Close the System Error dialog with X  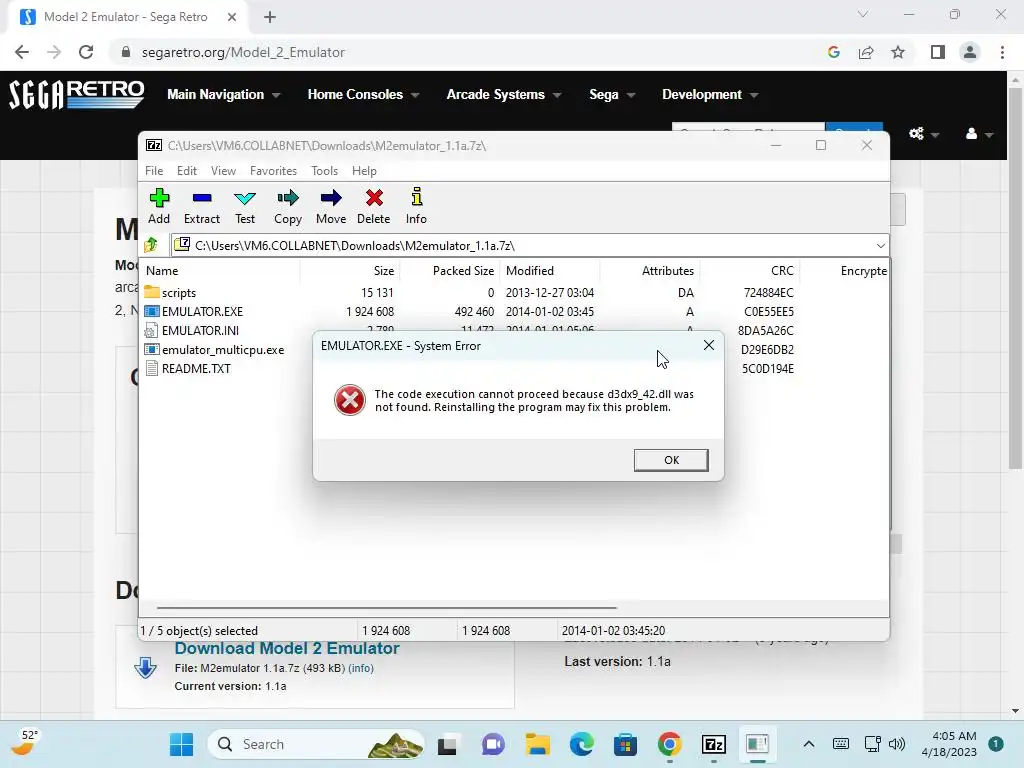click(709, 345)
